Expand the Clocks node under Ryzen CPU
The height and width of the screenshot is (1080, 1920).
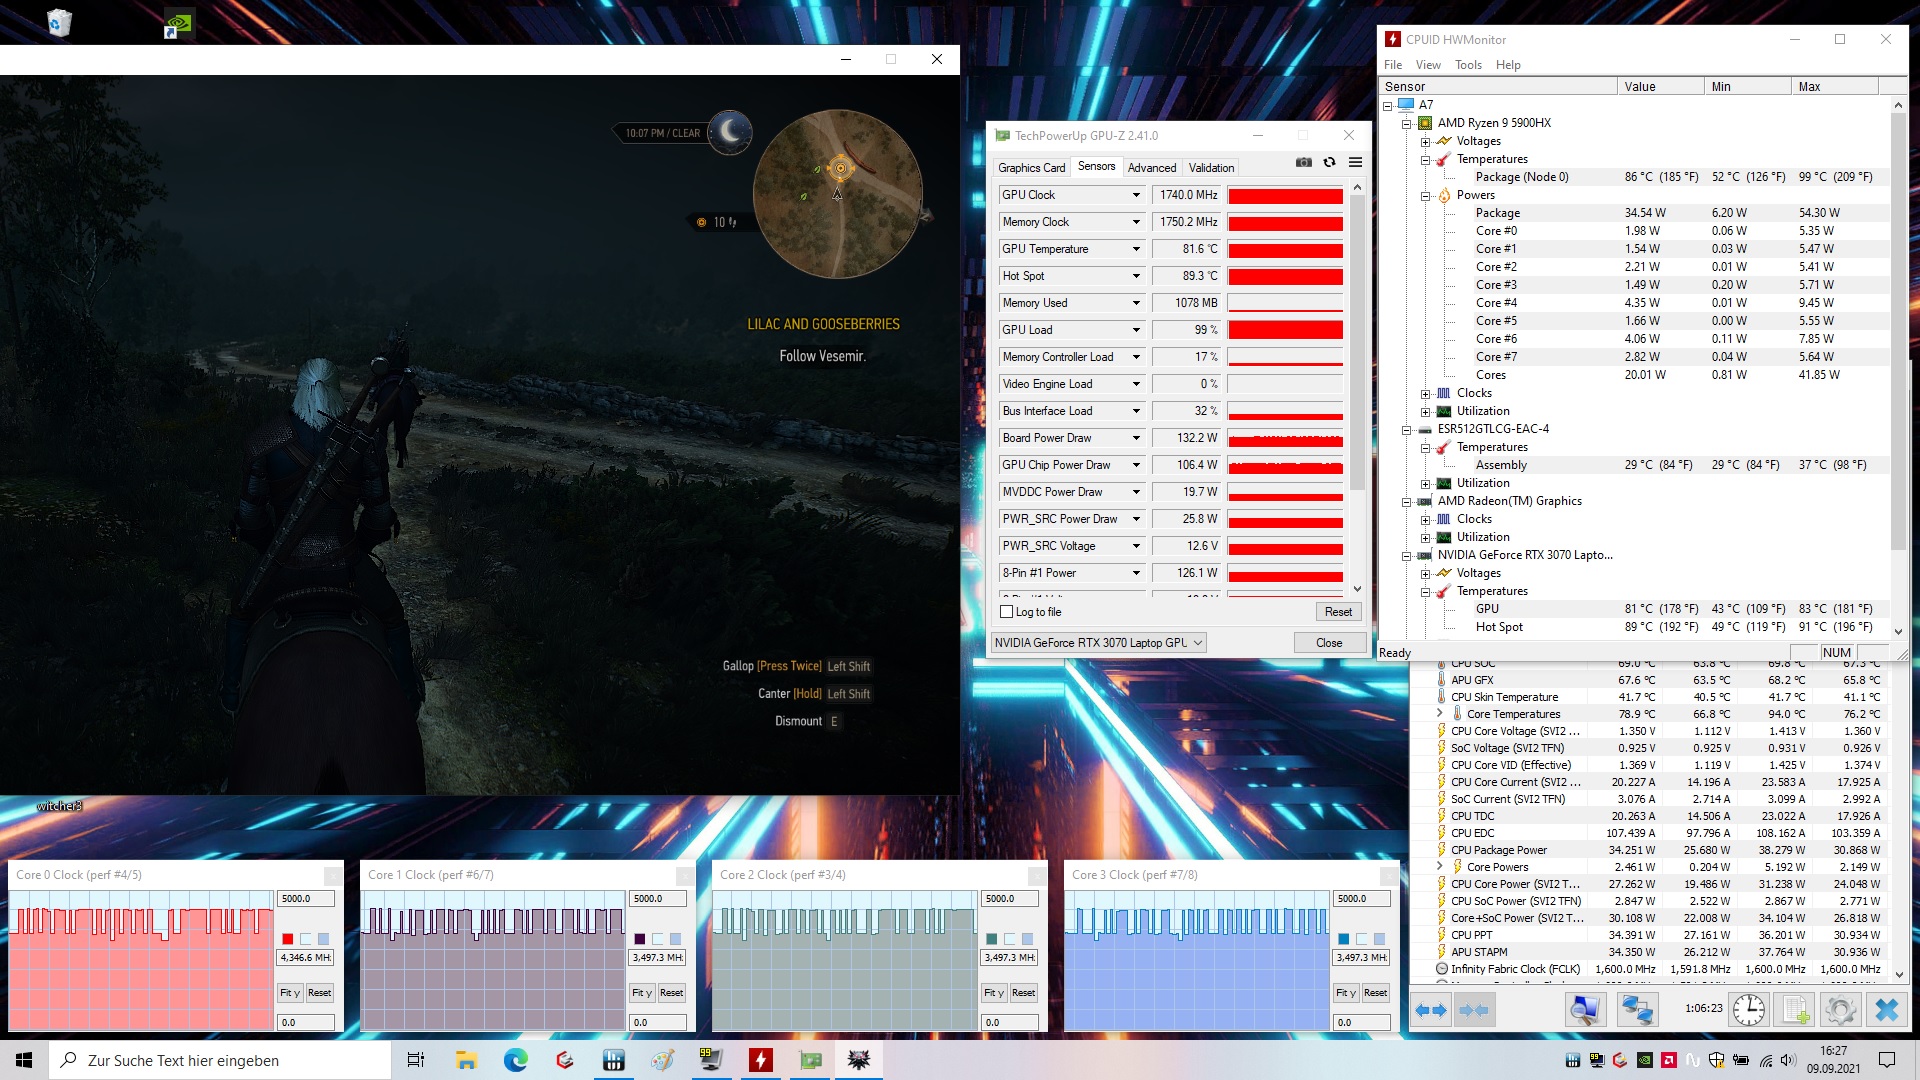tap(1425, 394)
